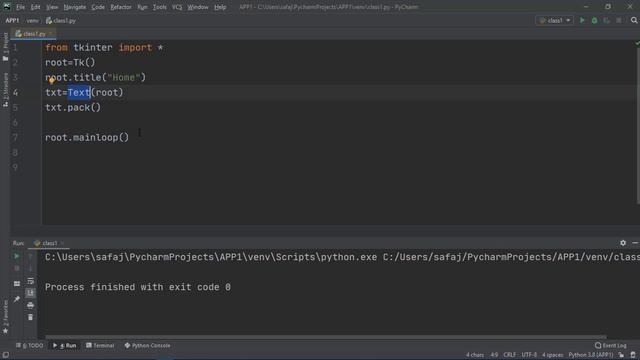This screenshot has height=360, width=640.
Task: Click on root.mainloop() code line
Action: (87, 138)
